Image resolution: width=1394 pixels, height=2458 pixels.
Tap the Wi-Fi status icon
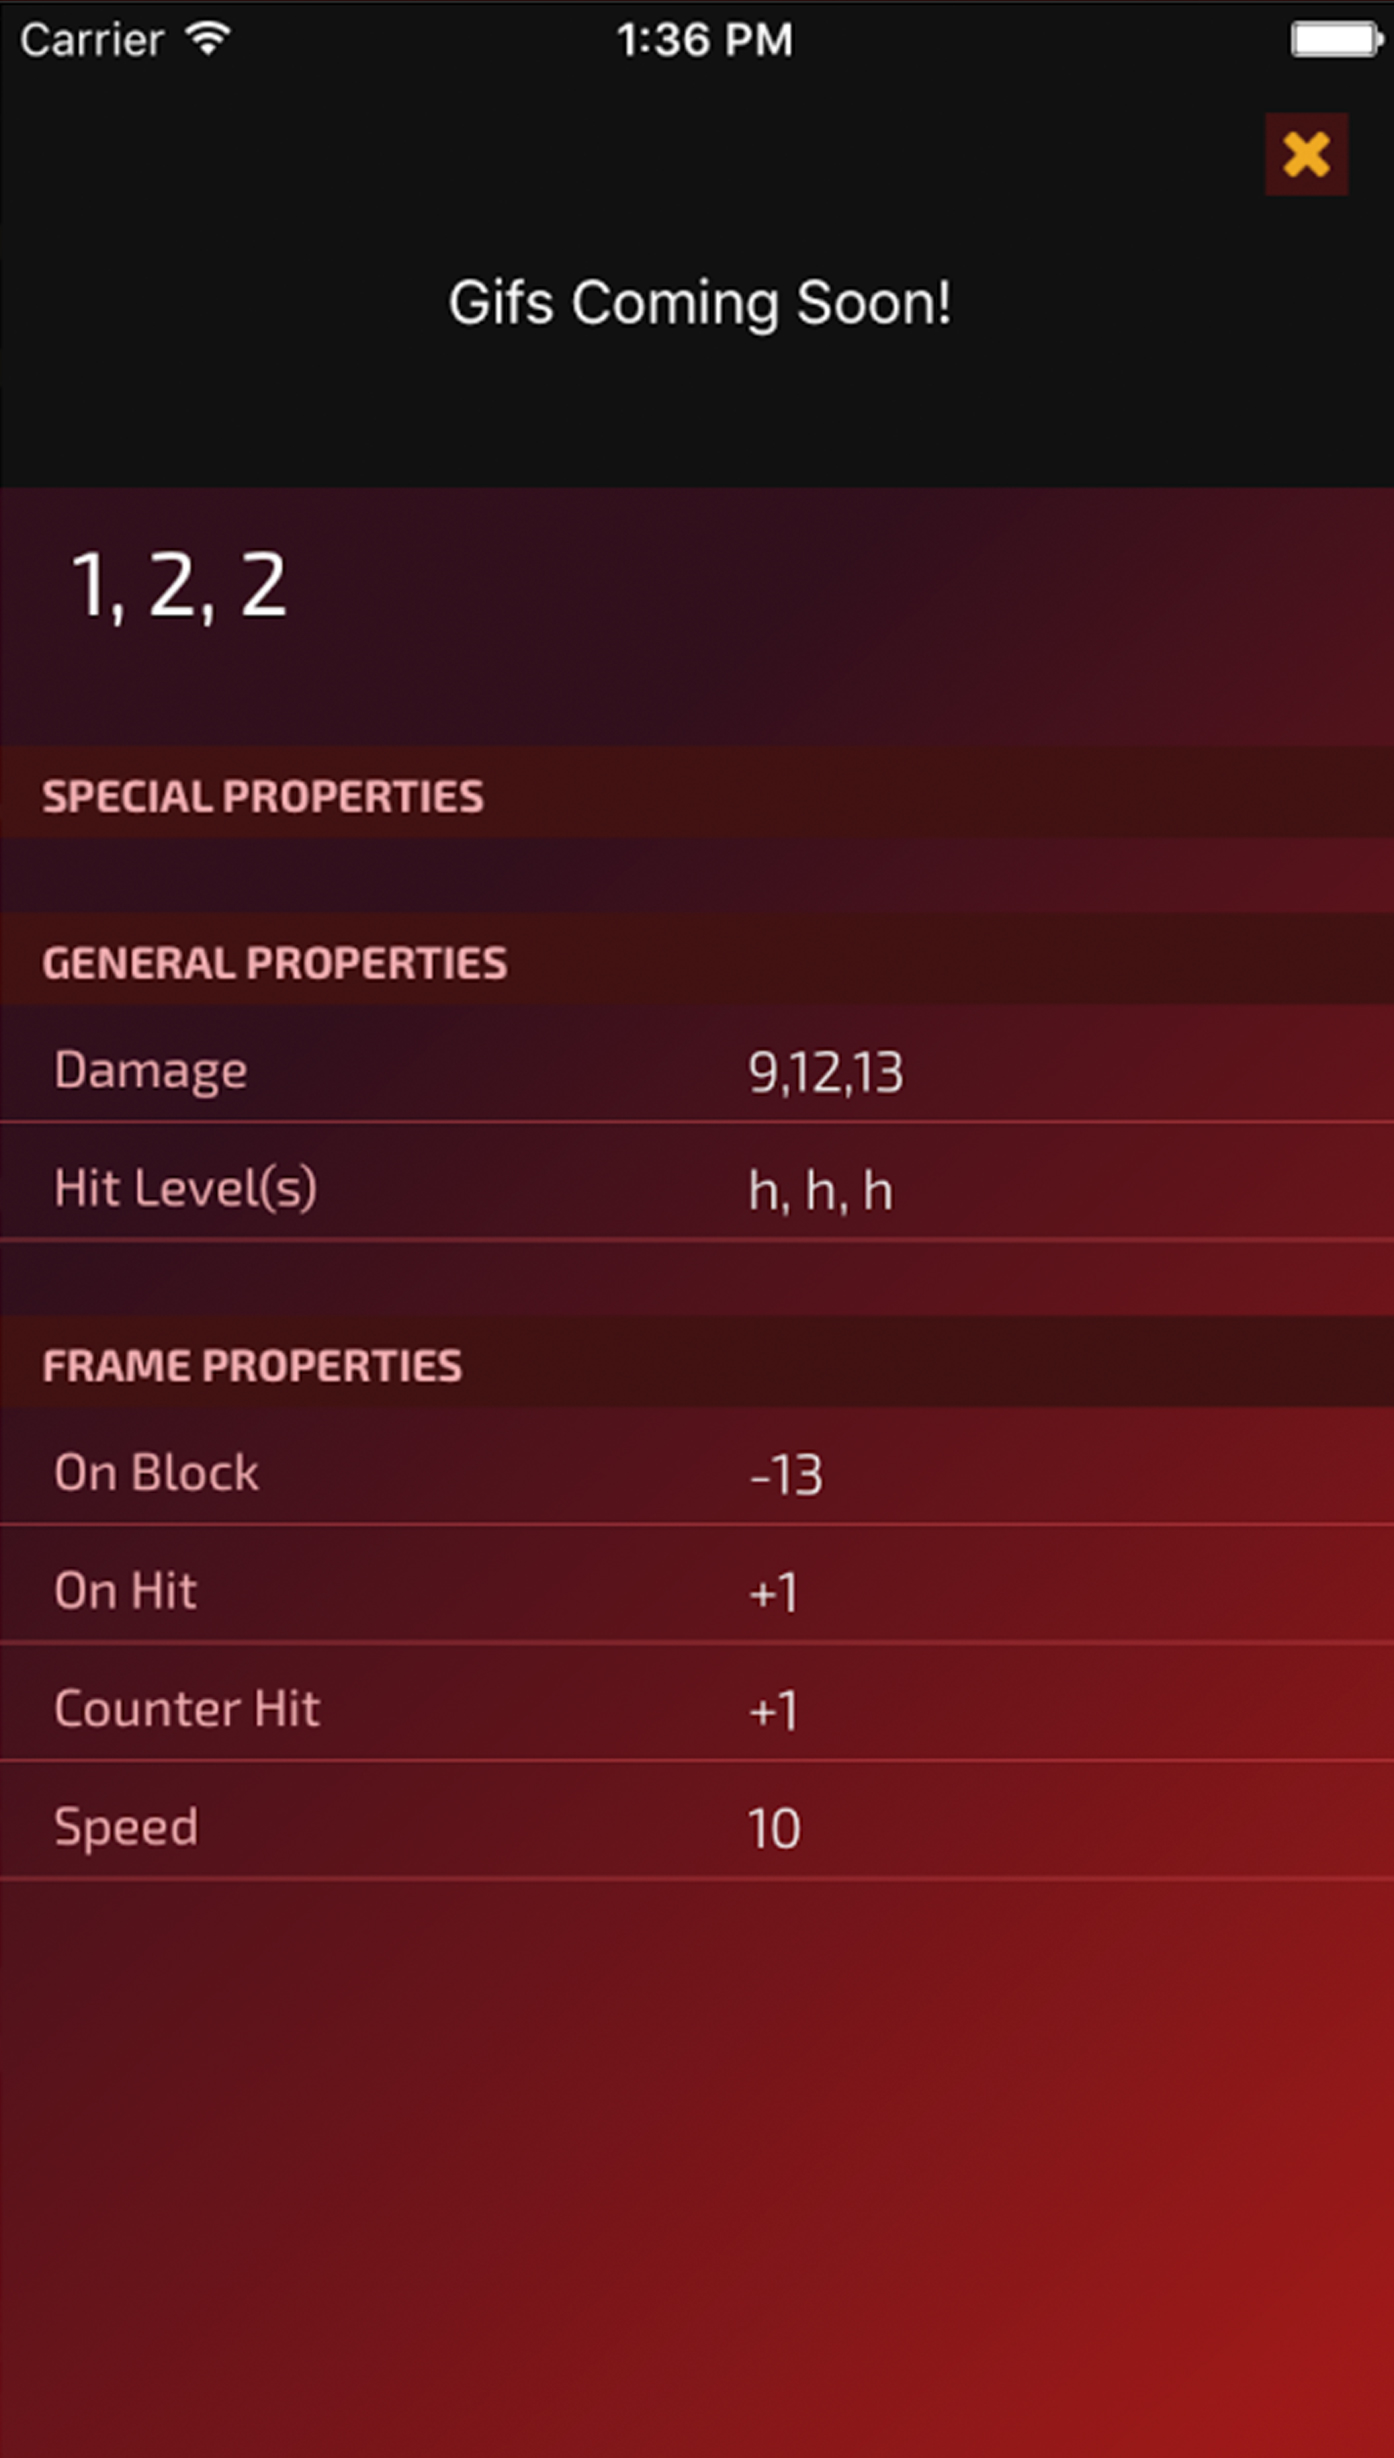point(208,40)
